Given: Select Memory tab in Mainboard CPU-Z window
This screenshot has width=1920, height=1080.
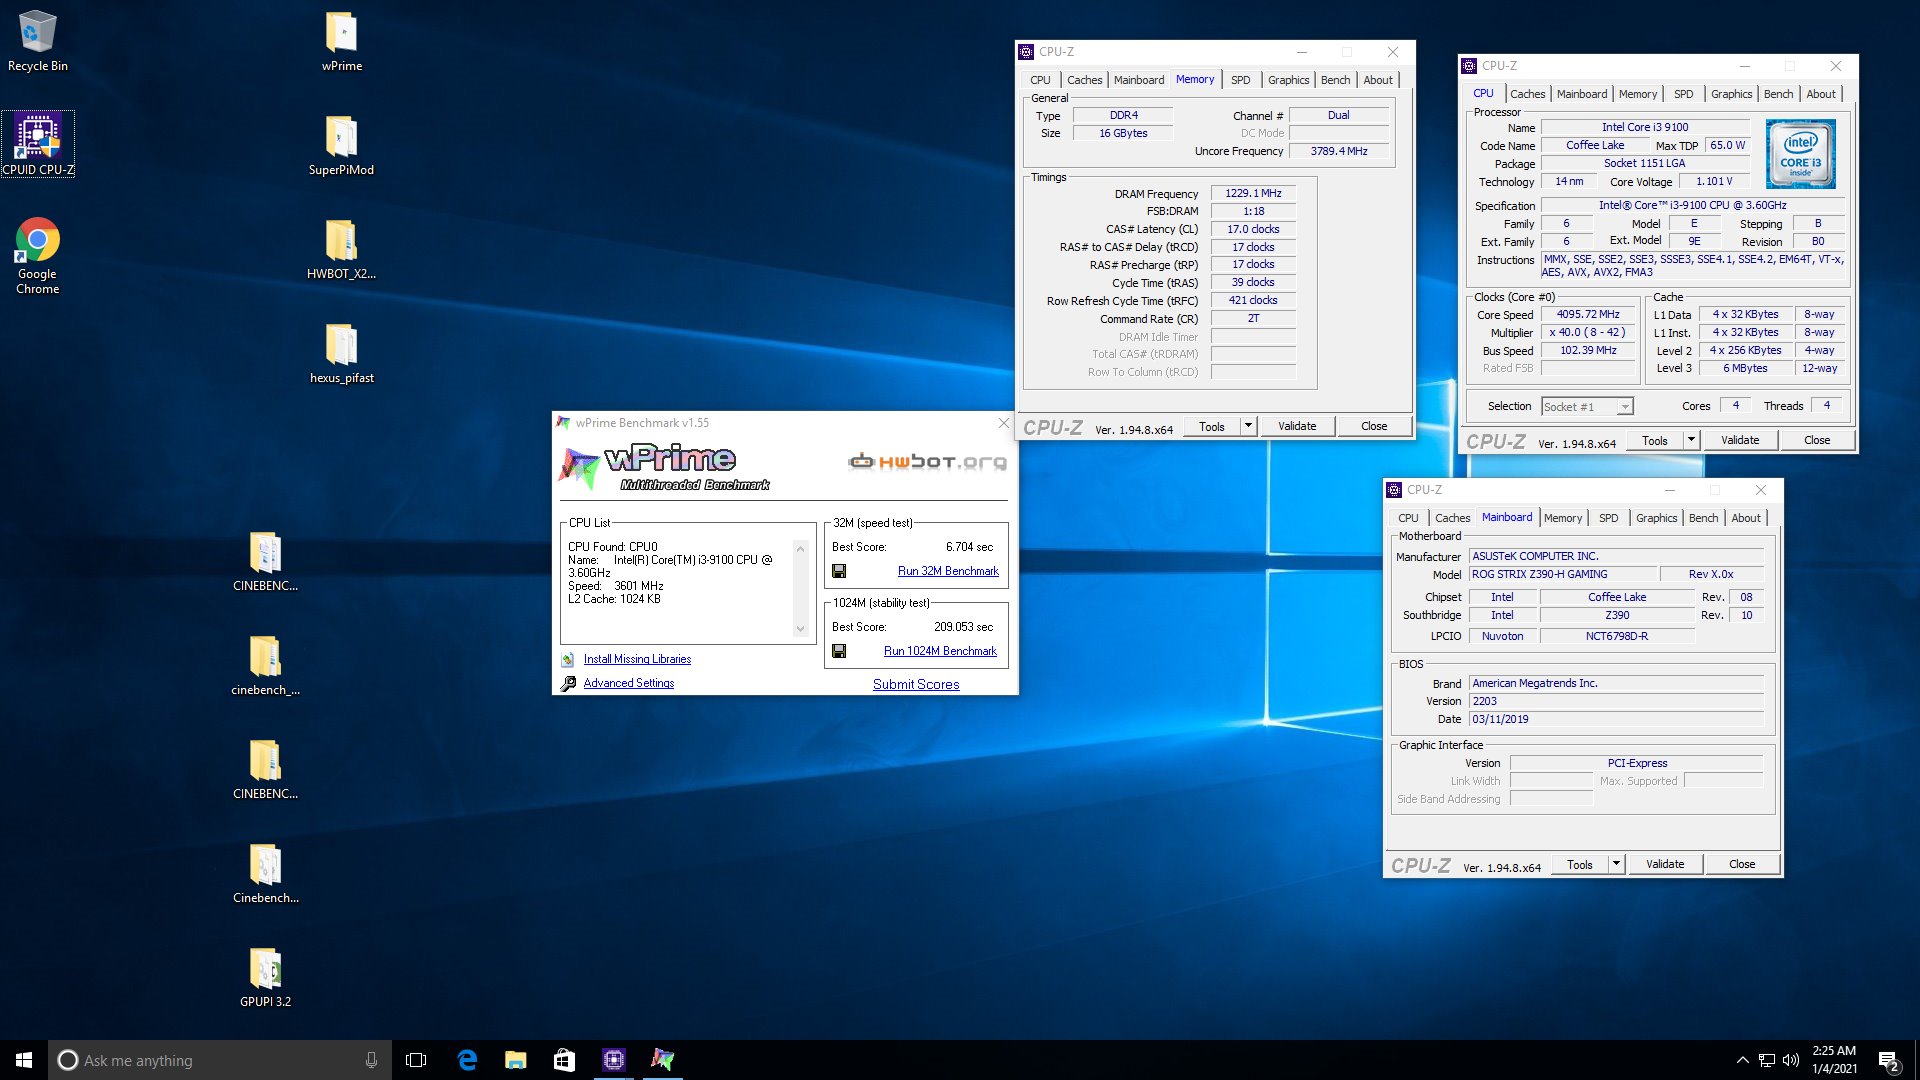Looking at the screenshot, I should tap(1562, 518).
